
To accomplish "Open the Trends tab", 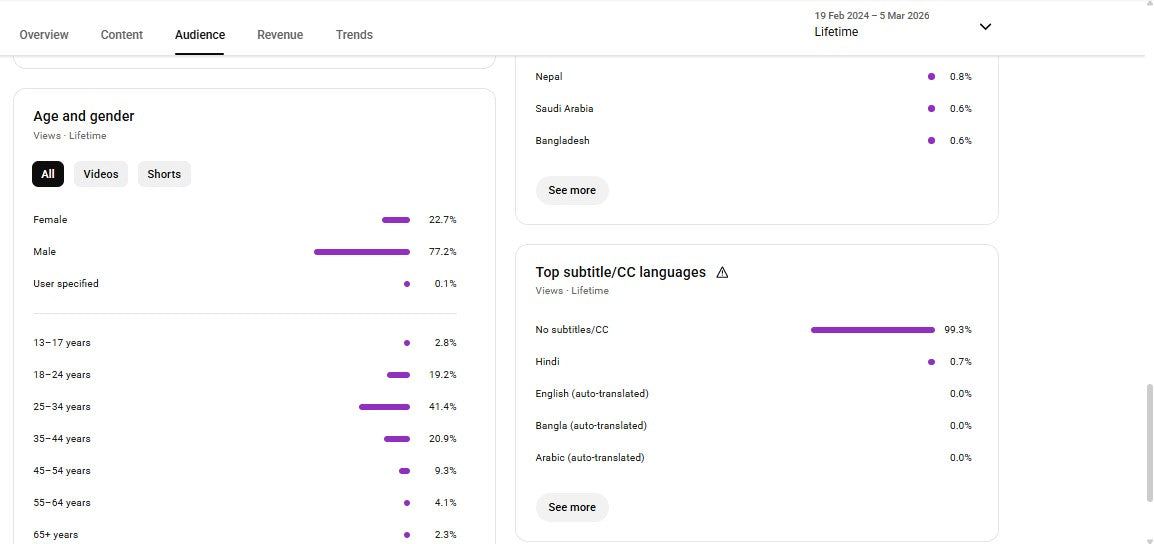I will (354, 35).
